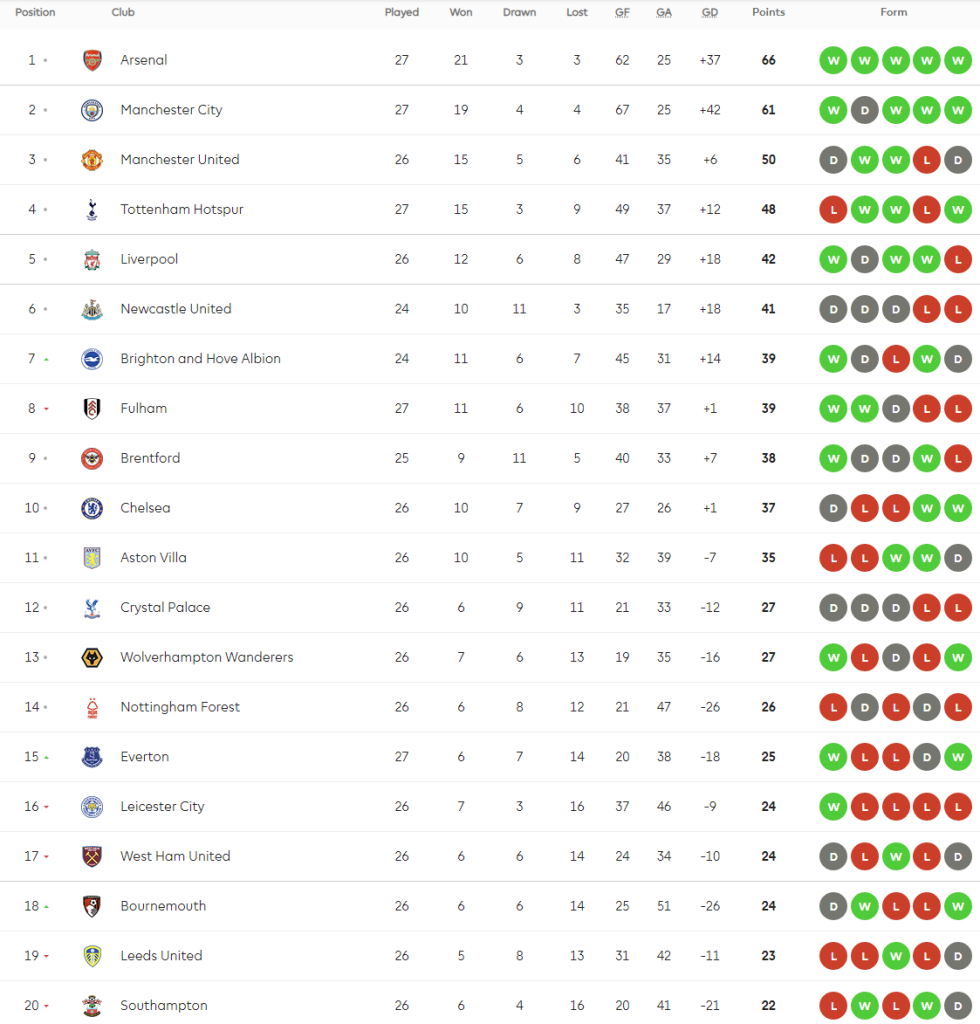The height and width of the screenshot is (1024, 980).
Task: Click the Chelsea club crest
Action: (x=92, y=508)
